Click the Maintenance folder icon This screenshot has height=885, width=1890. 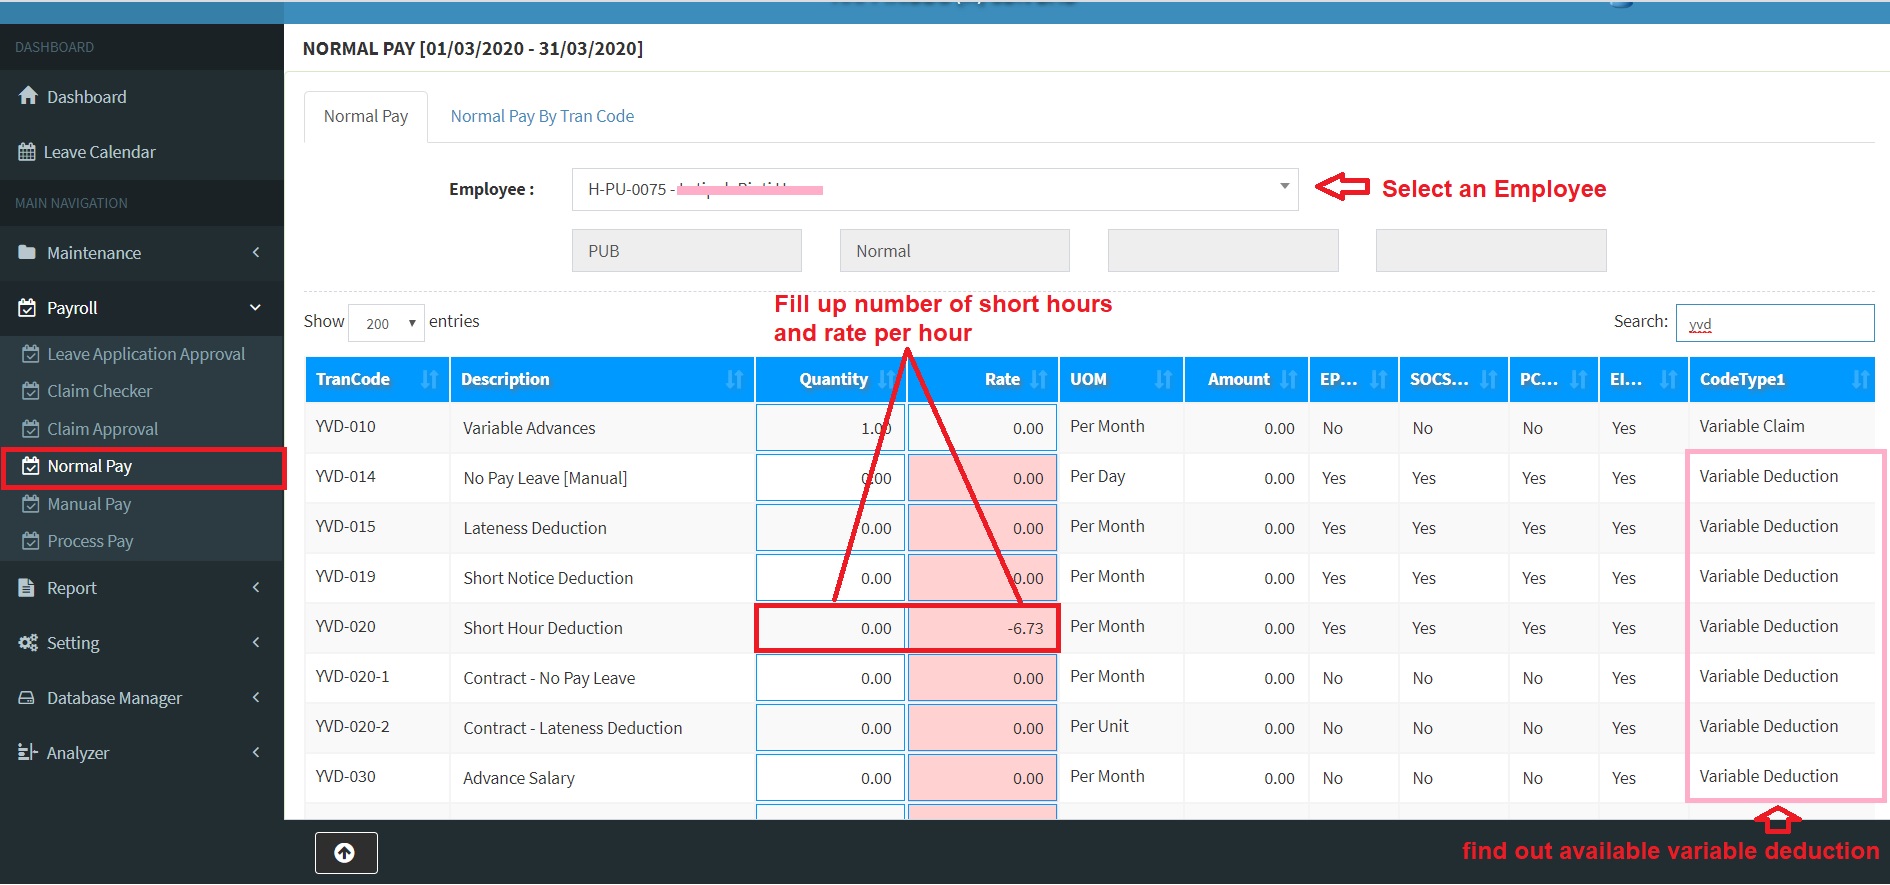tap(27, 253)
